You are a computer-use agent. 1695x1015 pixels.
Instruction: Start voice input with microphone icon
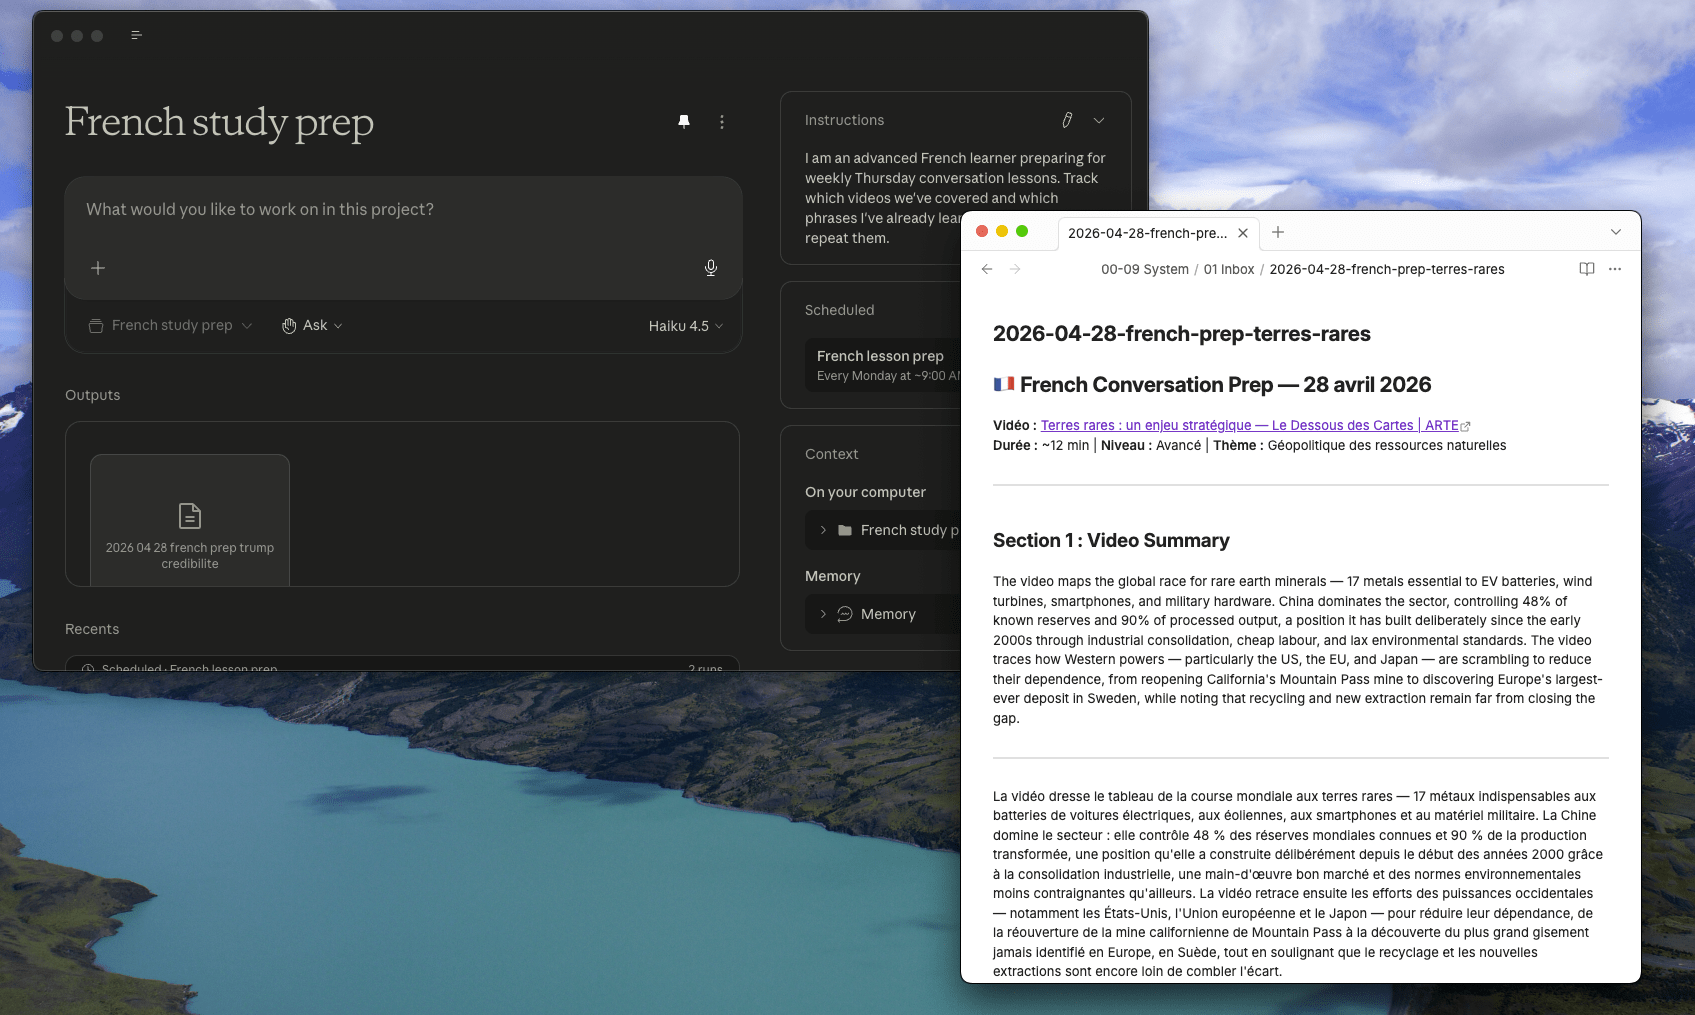[x=711, y=268]
